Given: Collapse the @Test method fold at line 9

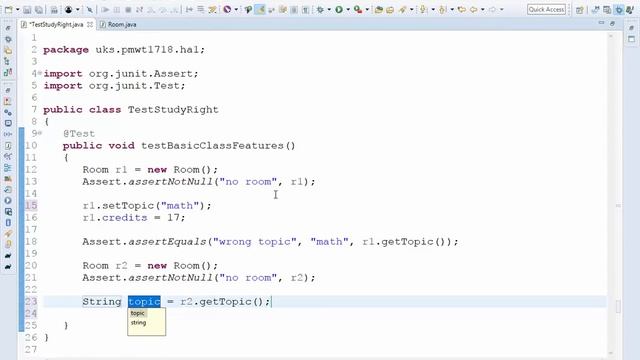Looking at the screenshot, I should click(40, 133).
